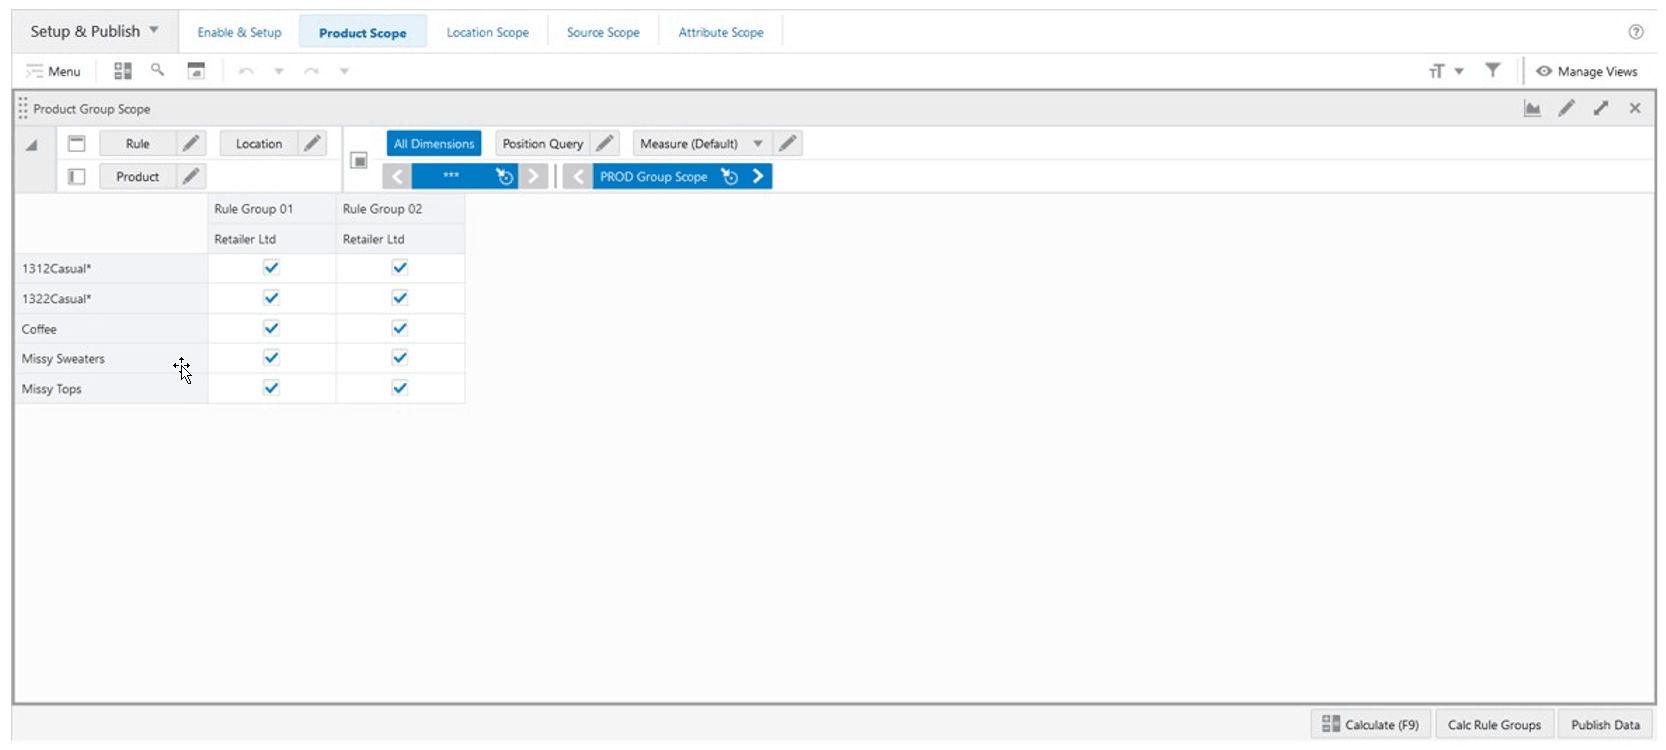Click the Product dimension button
Screen dimensions: 1666x750
point(138,177)
